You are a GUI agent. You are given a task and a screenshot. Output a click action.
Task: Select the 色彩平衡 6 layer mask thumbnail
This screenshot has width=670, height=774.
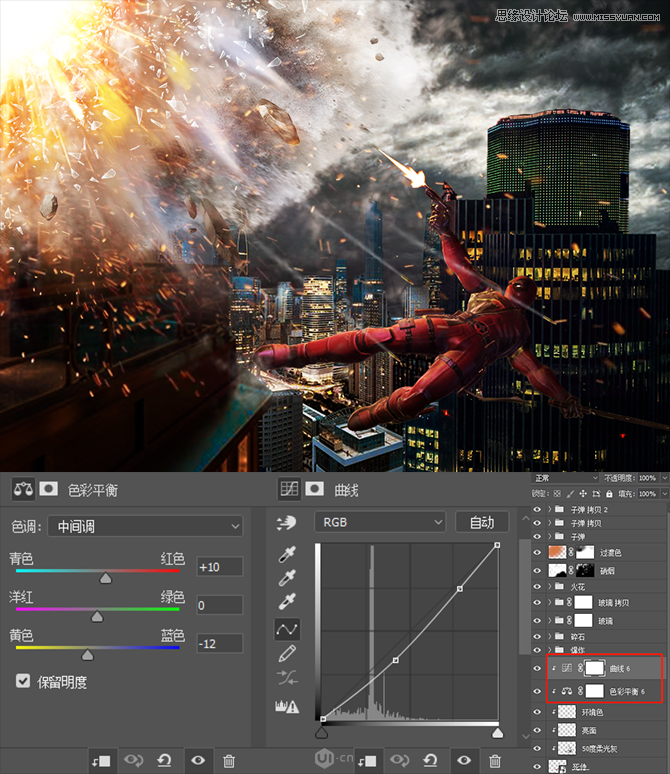coord(594,691)
